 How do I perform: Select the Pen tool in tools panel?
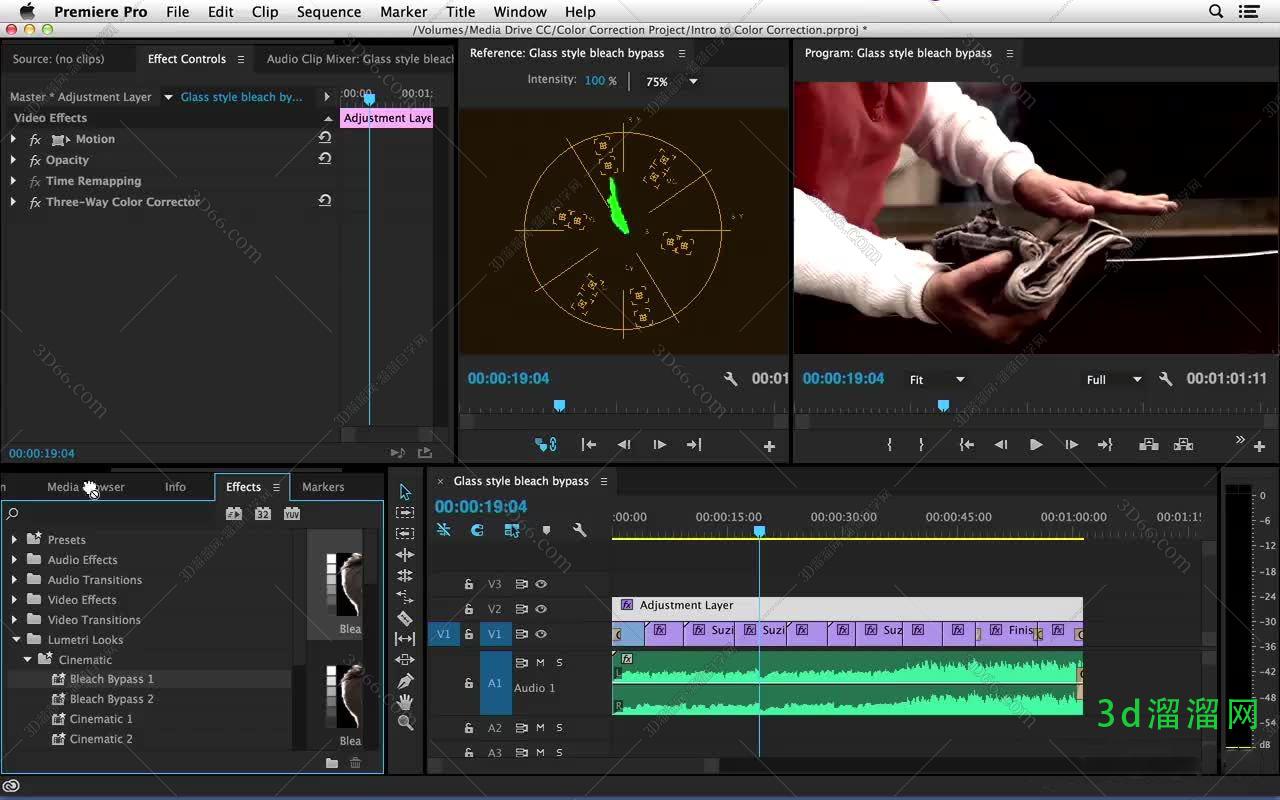point(405,681)
